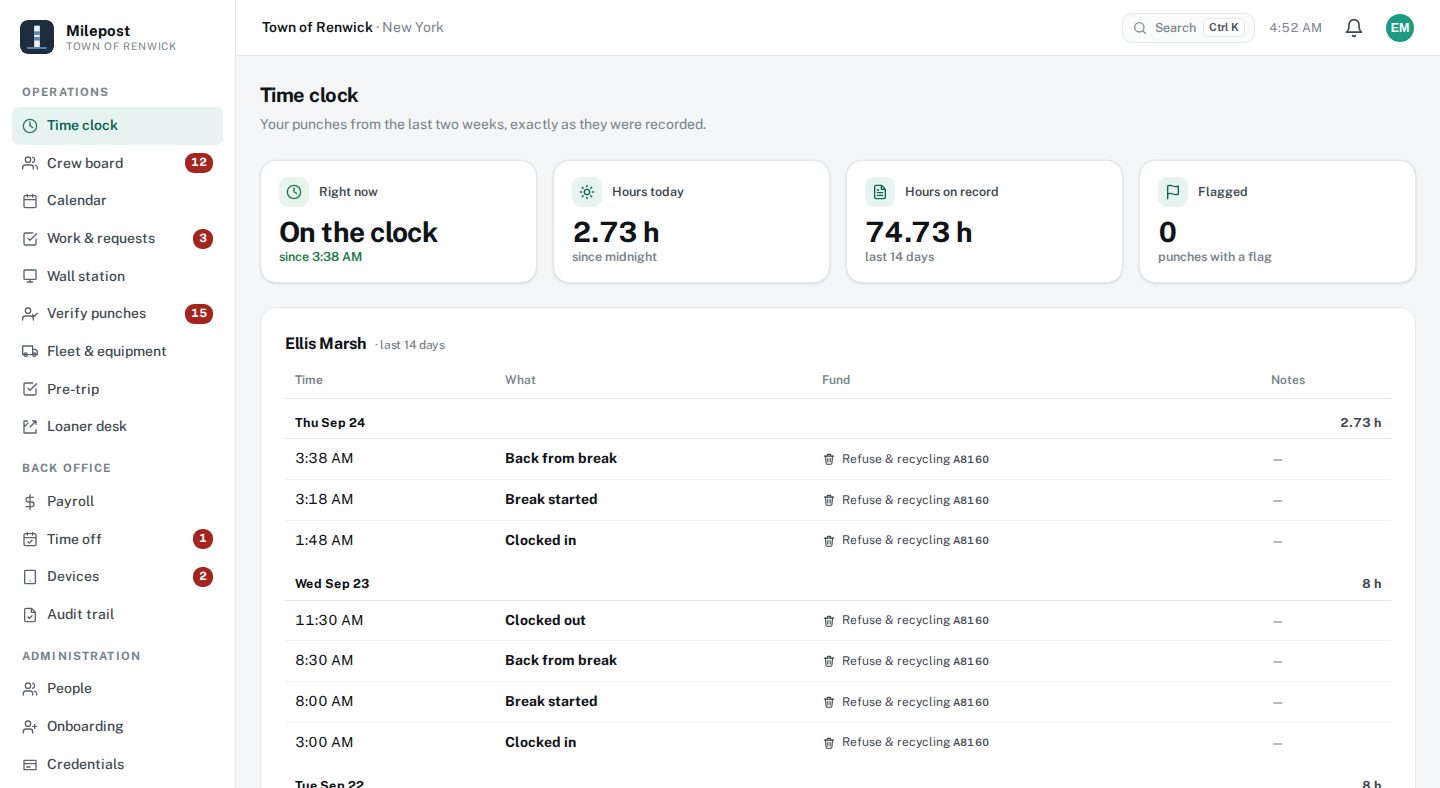Select the 1:48 AM Clocked in punch

pos(838,541)
